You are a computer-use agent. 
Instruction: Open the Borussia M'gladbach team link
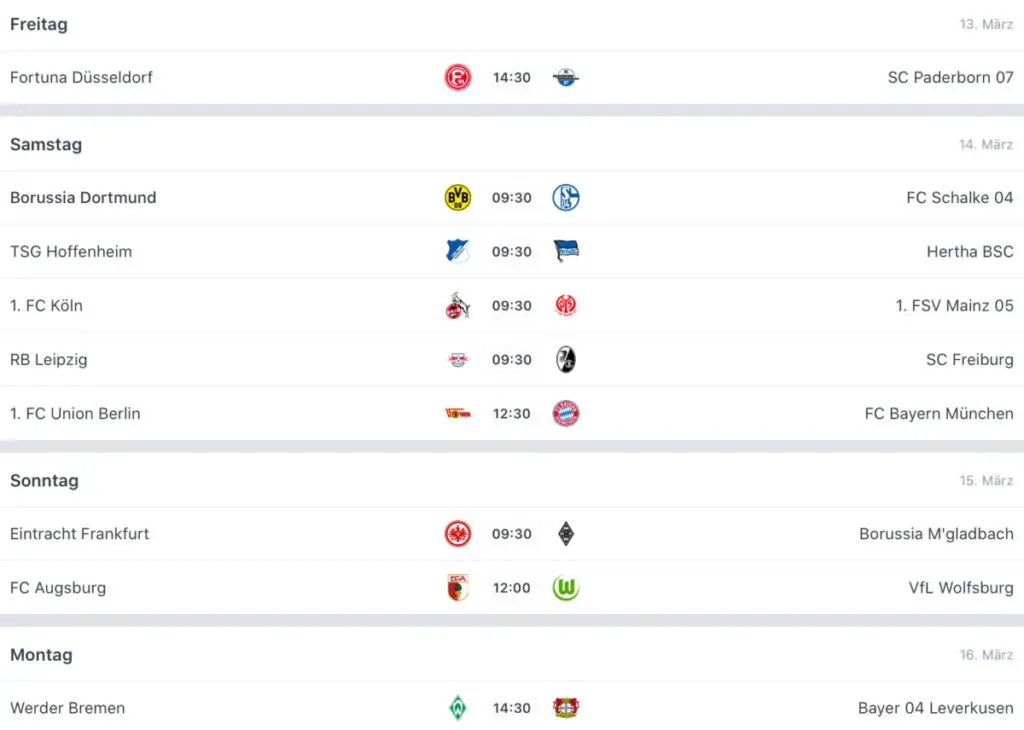(x=936, y=534)
